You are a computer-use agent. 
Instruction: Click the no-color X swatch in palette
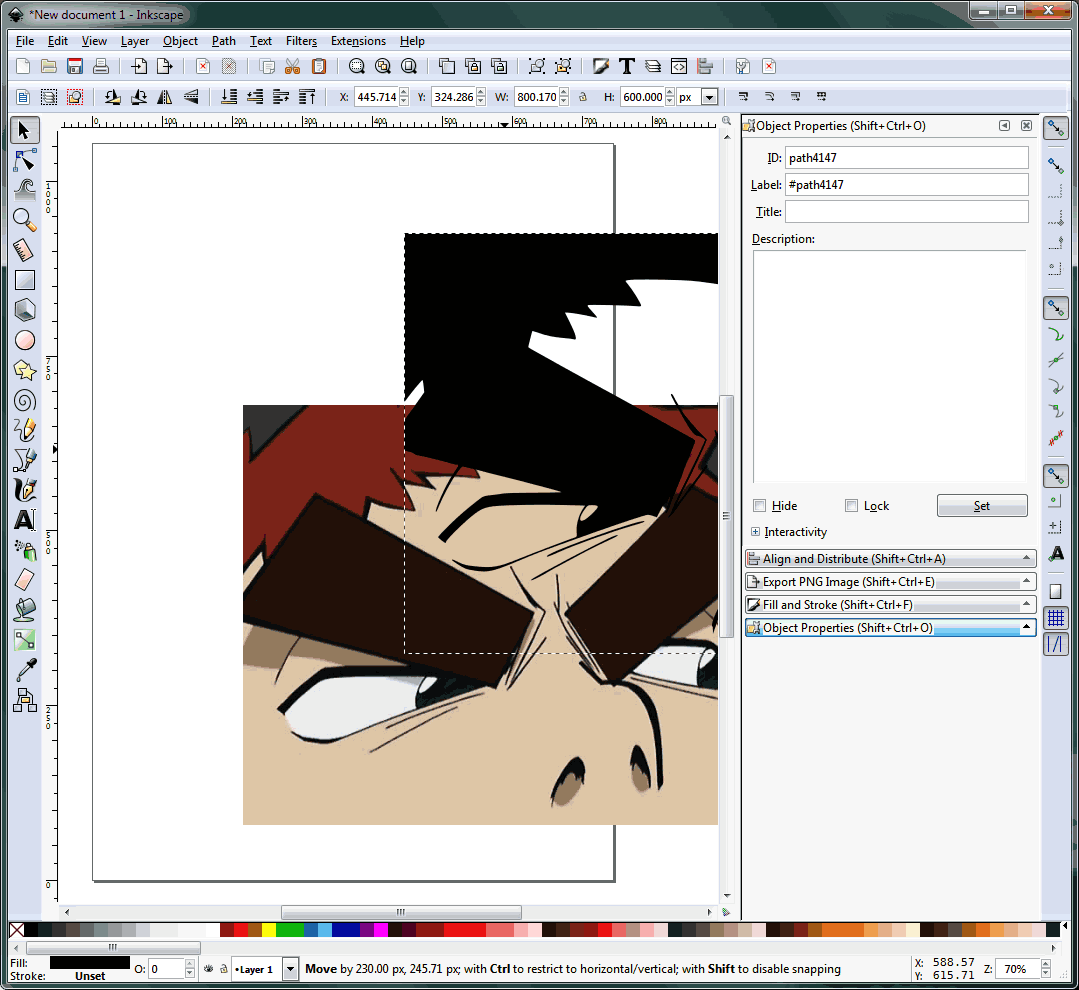(17, 930)
